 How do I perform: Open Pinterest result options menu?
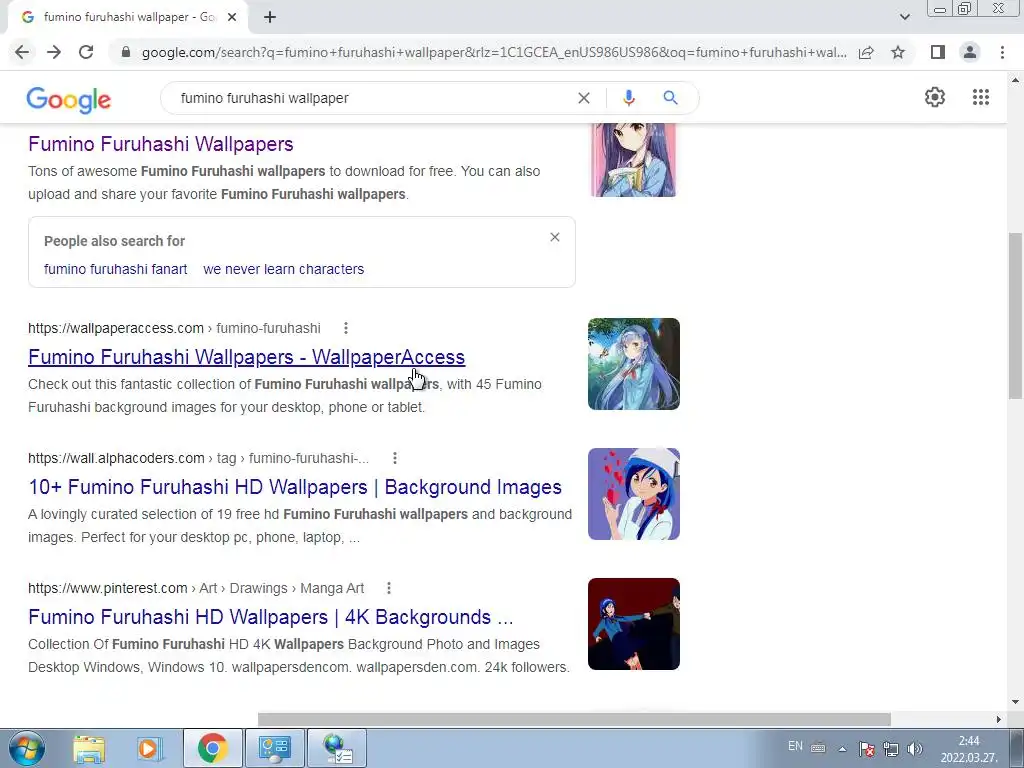pyautogui.click(x=389, y=588)
